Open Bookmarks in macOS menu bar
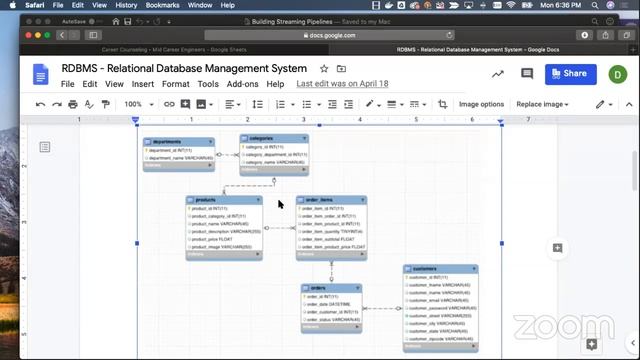 pos(162,5)
